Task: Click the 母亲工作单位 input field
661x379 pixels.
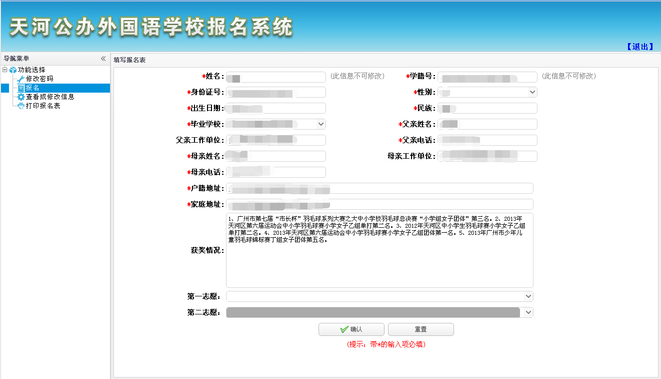Action: [x=487, y=156]
